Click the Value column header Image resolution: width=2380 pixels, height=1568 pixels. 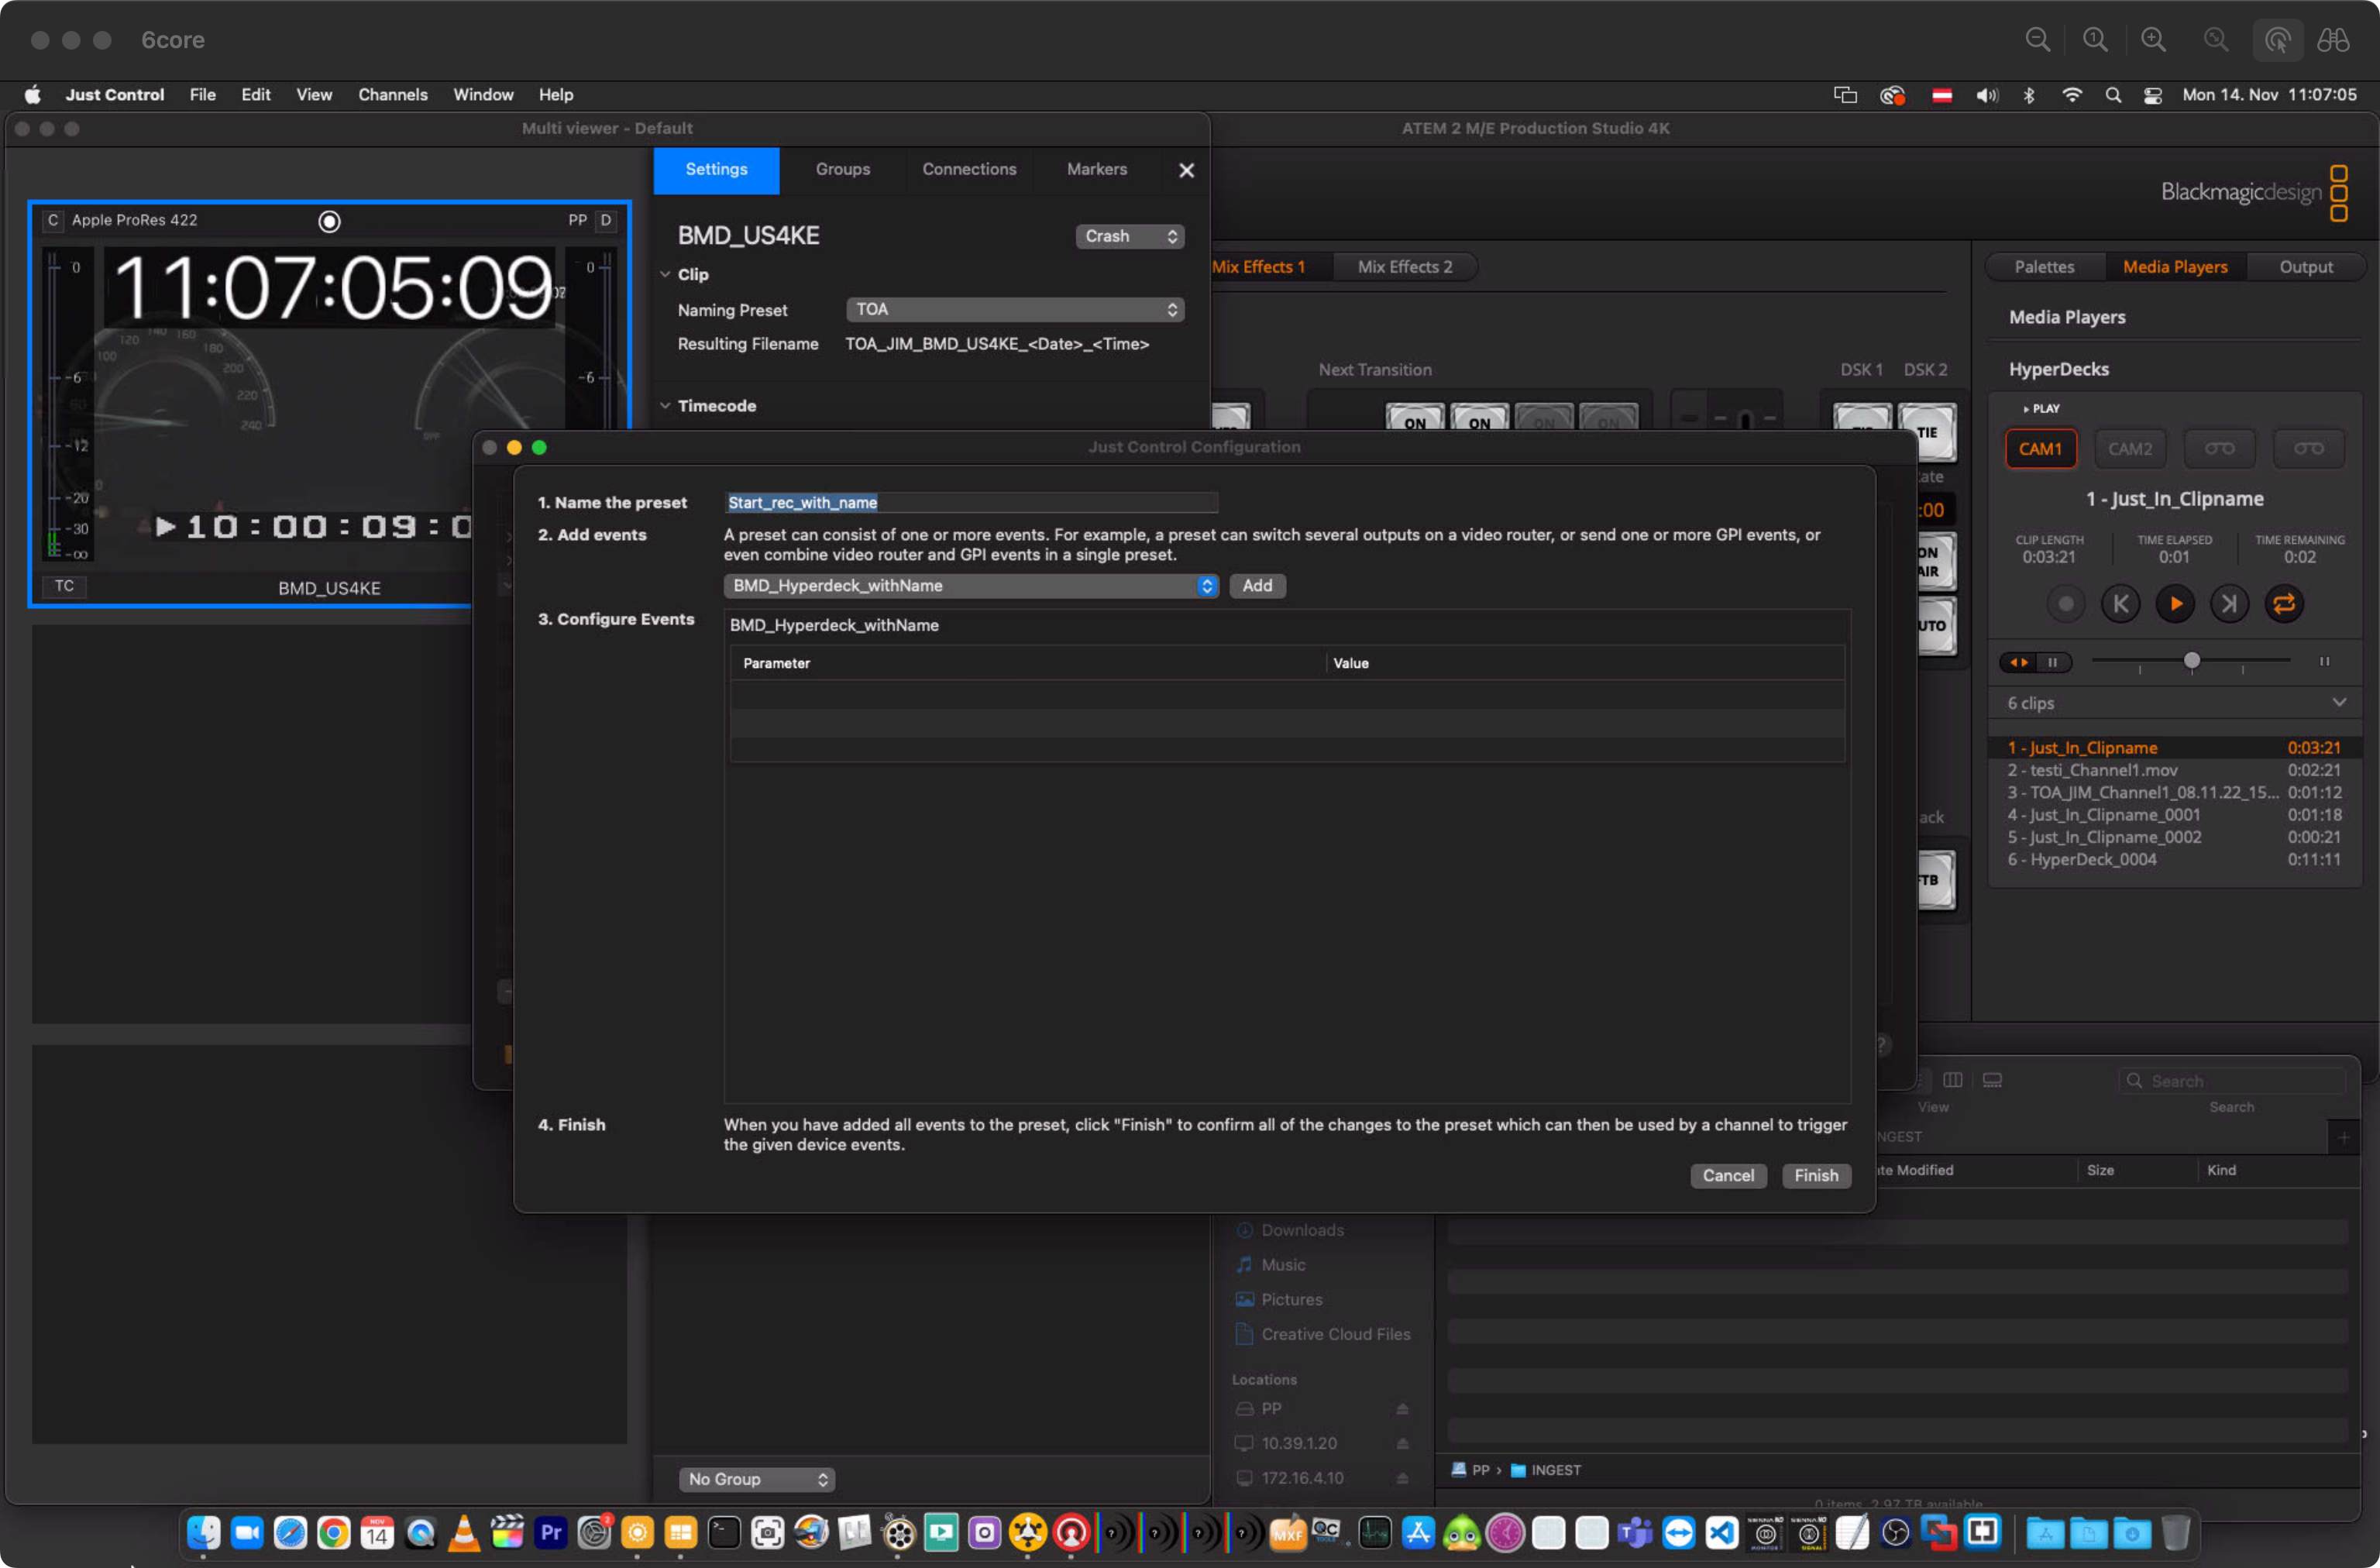click(1585, 664)
